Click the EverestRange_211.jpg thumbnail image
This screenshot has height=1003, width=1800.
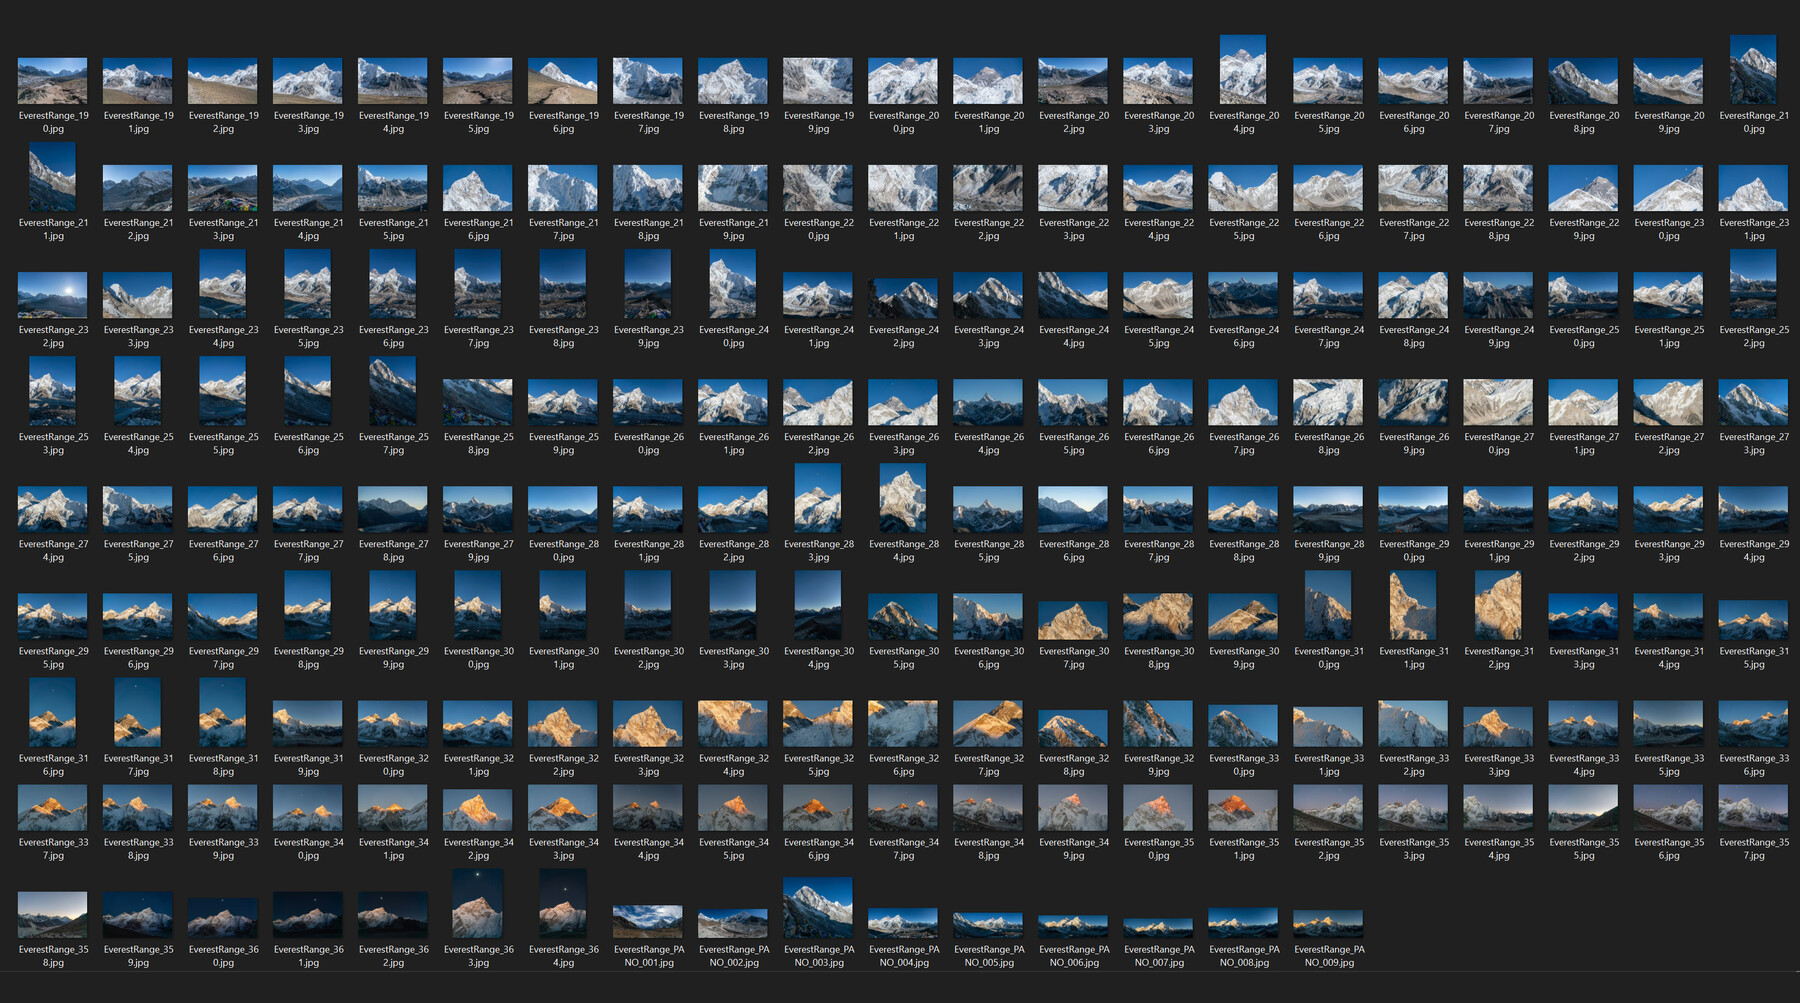[53, 177]
